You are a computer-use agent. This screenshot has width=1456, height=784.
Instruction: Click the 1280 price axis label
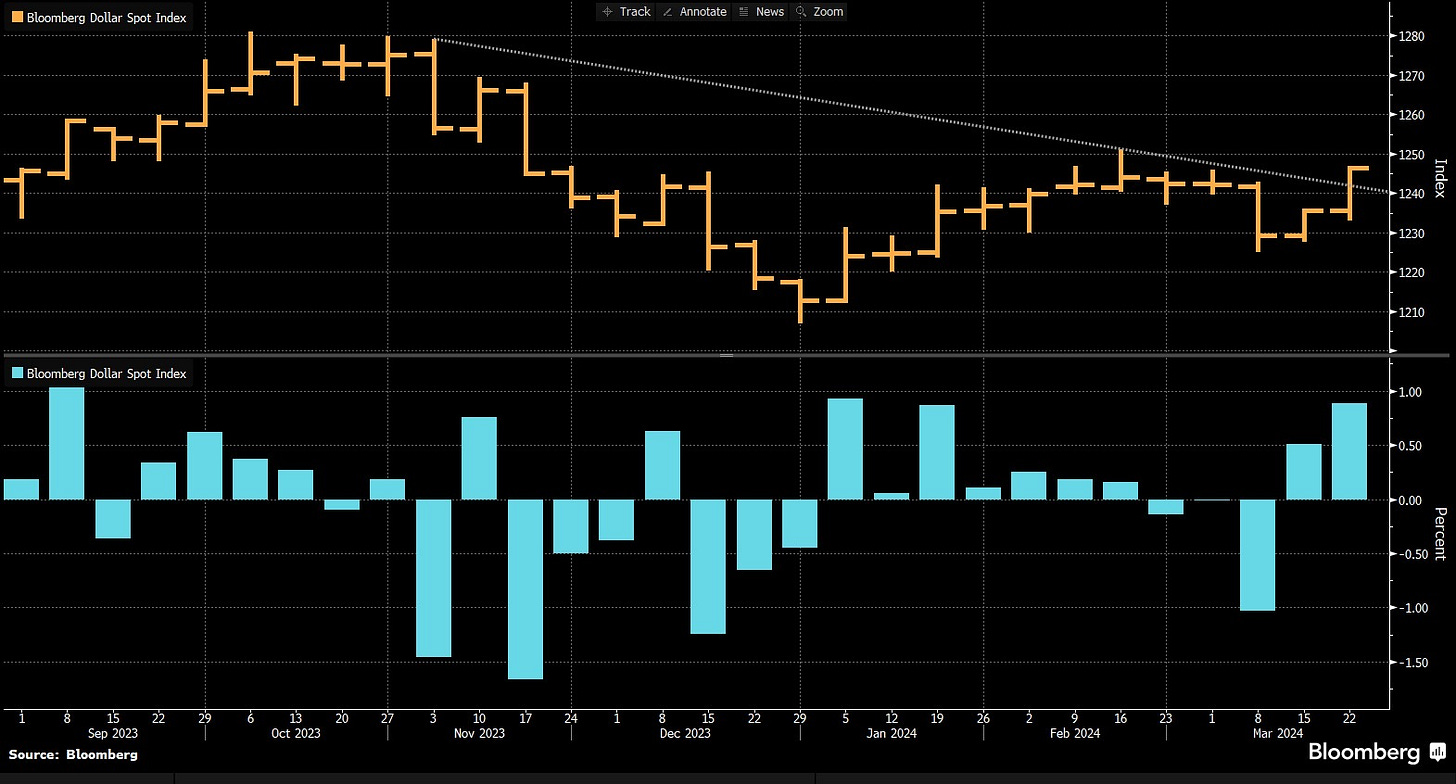click(x=1409, y=37)
